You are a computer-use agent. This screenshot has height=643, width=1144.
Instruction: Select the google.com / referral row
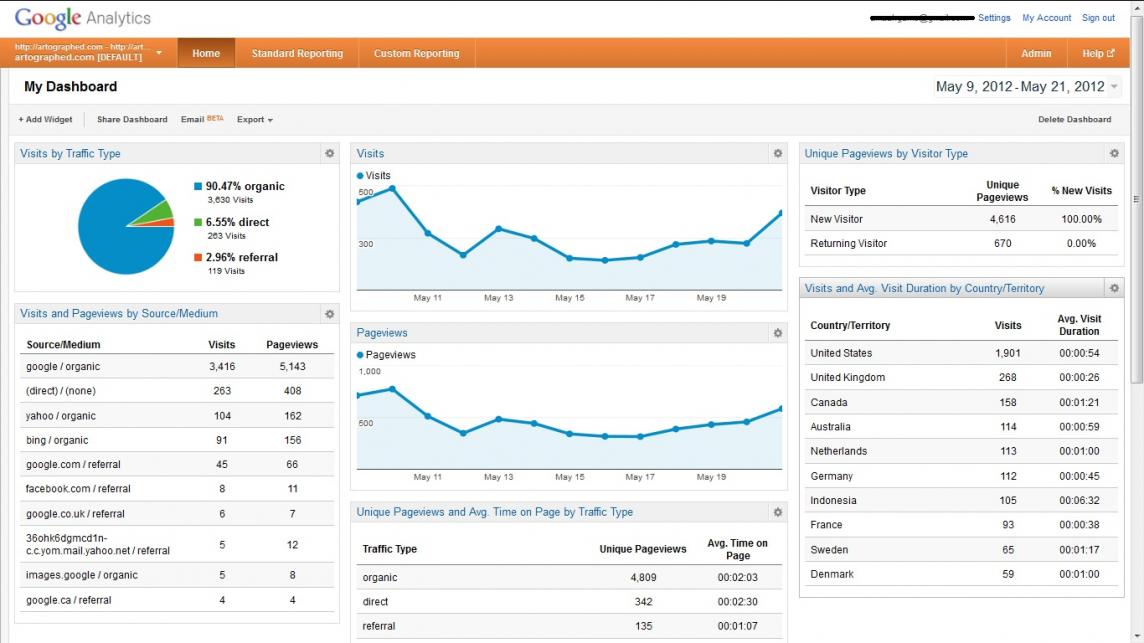point(177,464)
